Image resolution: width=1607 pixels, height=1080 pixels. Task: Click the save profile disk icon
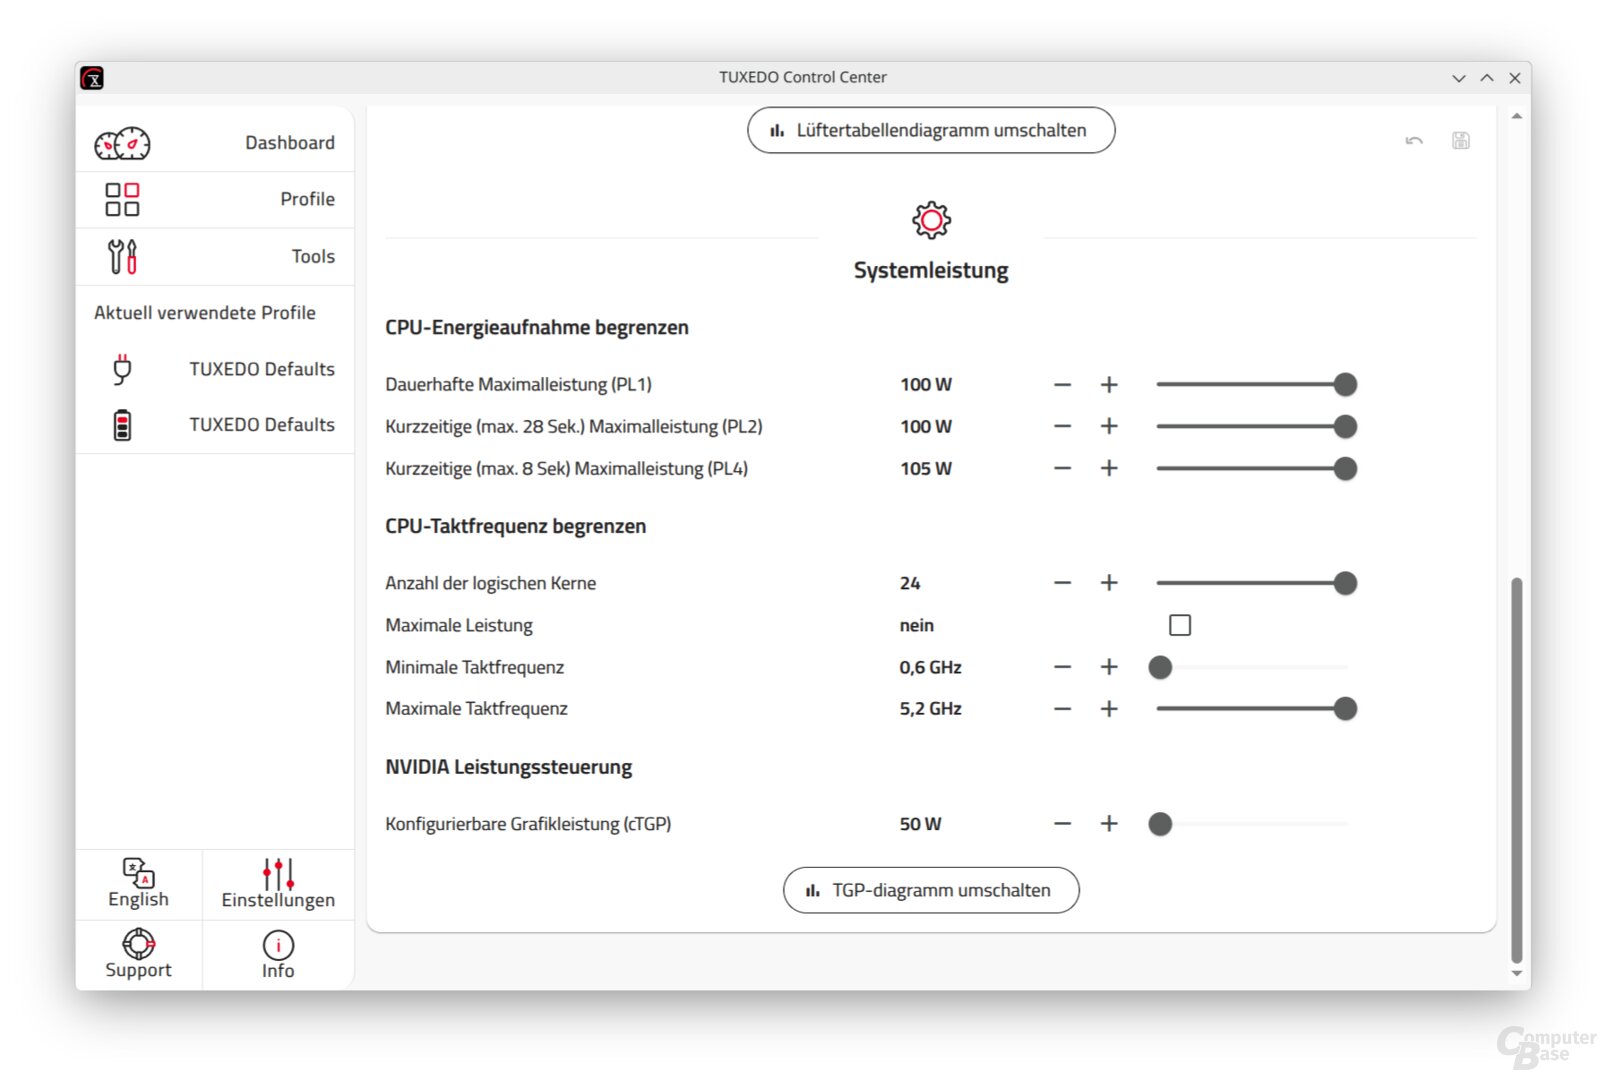point(1461,141)
